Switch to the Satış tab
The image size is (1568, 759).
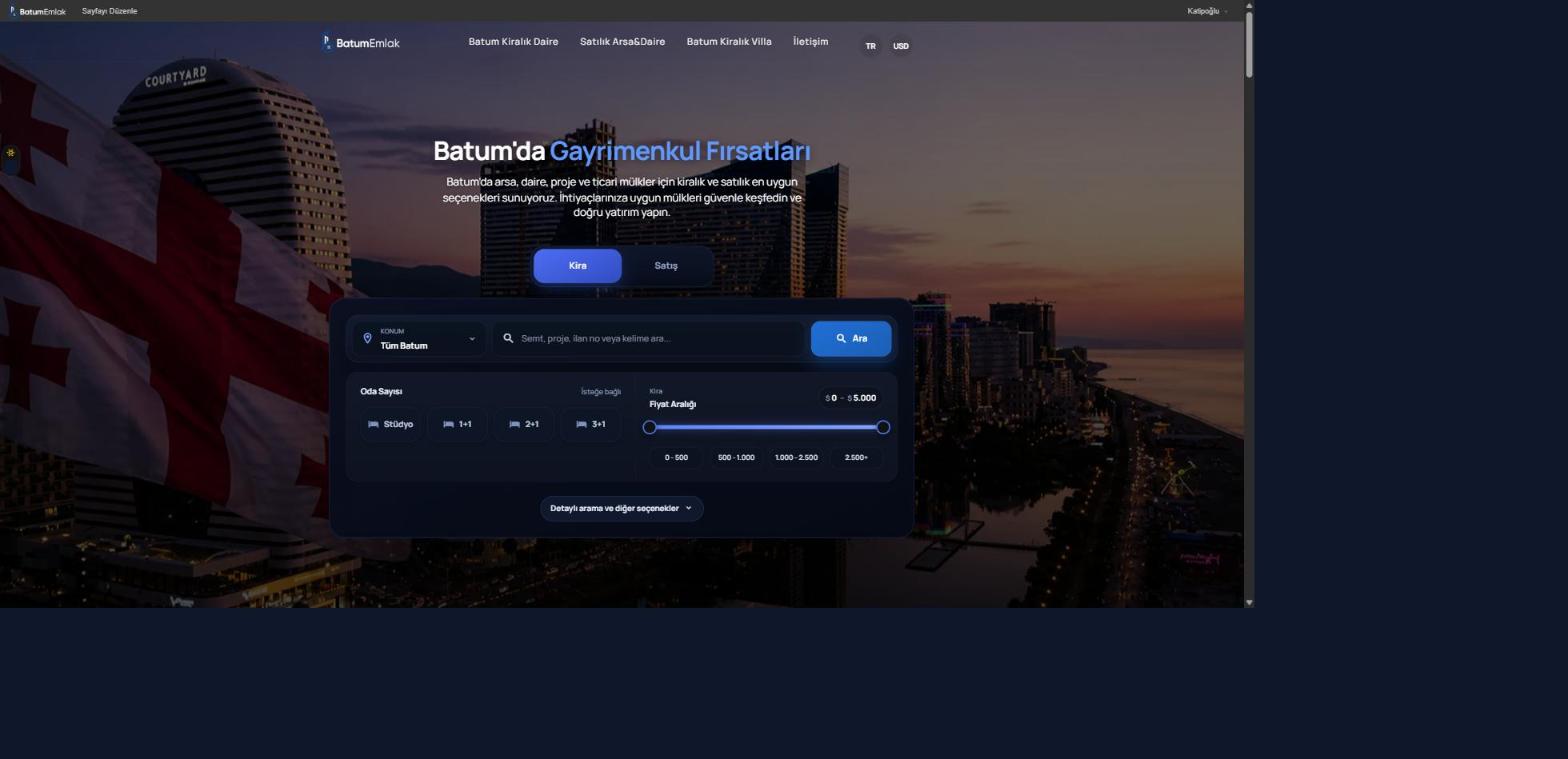666,266
